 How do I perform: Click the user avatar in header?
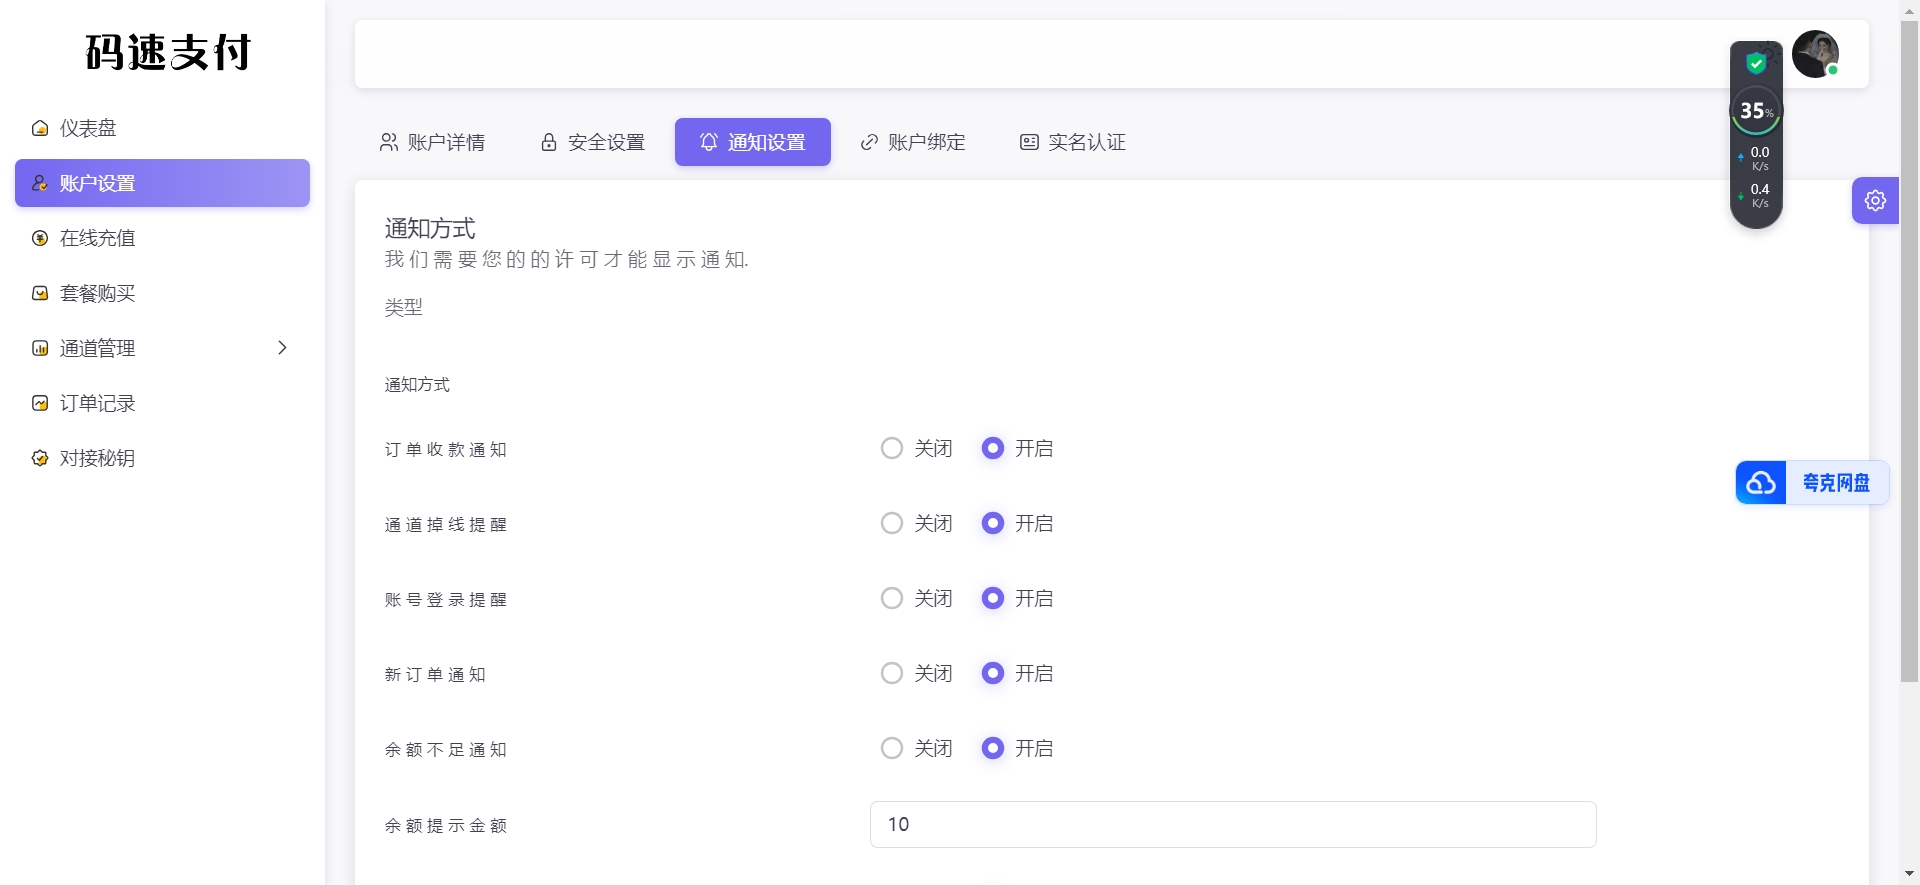[1814, 54]
